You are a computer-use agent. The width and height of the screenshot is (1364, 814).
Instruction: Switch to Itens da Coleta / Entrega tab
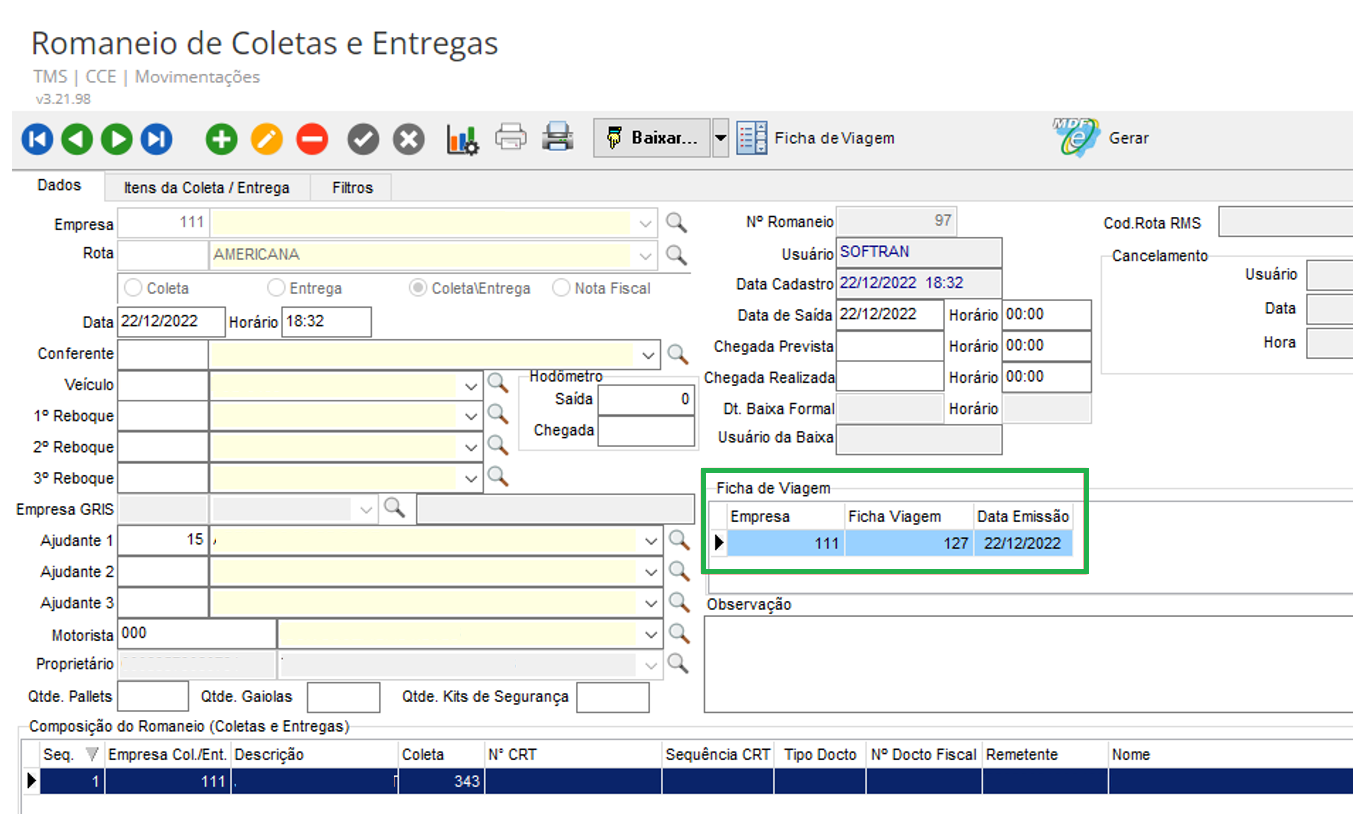[x=206, y=187]
